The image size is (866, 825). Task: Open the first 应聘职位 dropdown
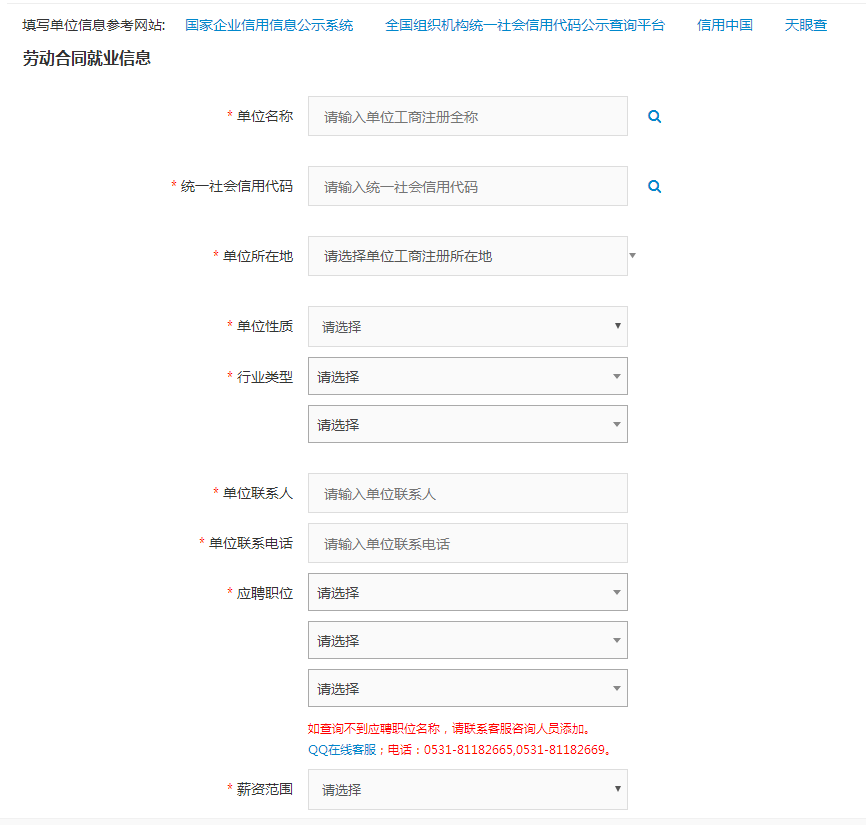467,593
